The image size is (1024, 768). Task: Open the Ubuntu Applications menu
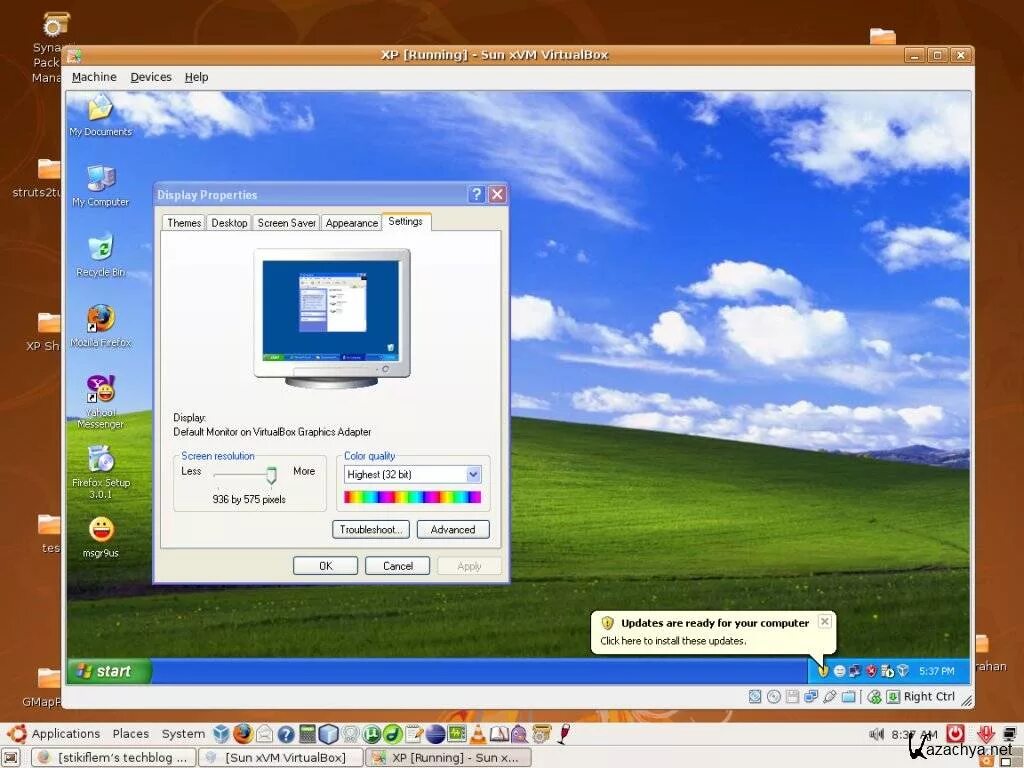coord(65,733)
